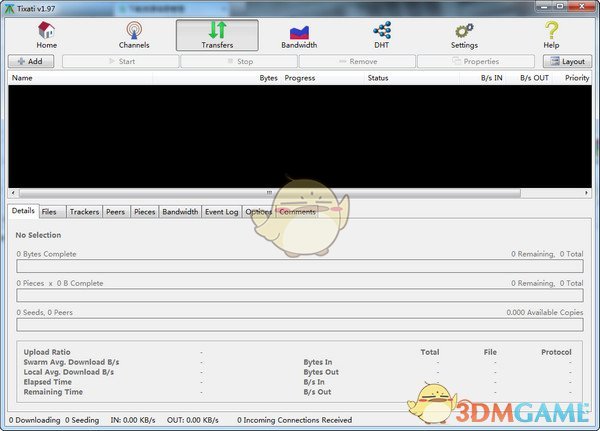The image size is (600, 431).
Task: Click the 'Bytes In' row label
Action: pyautogui.click(x=318, y=362)
